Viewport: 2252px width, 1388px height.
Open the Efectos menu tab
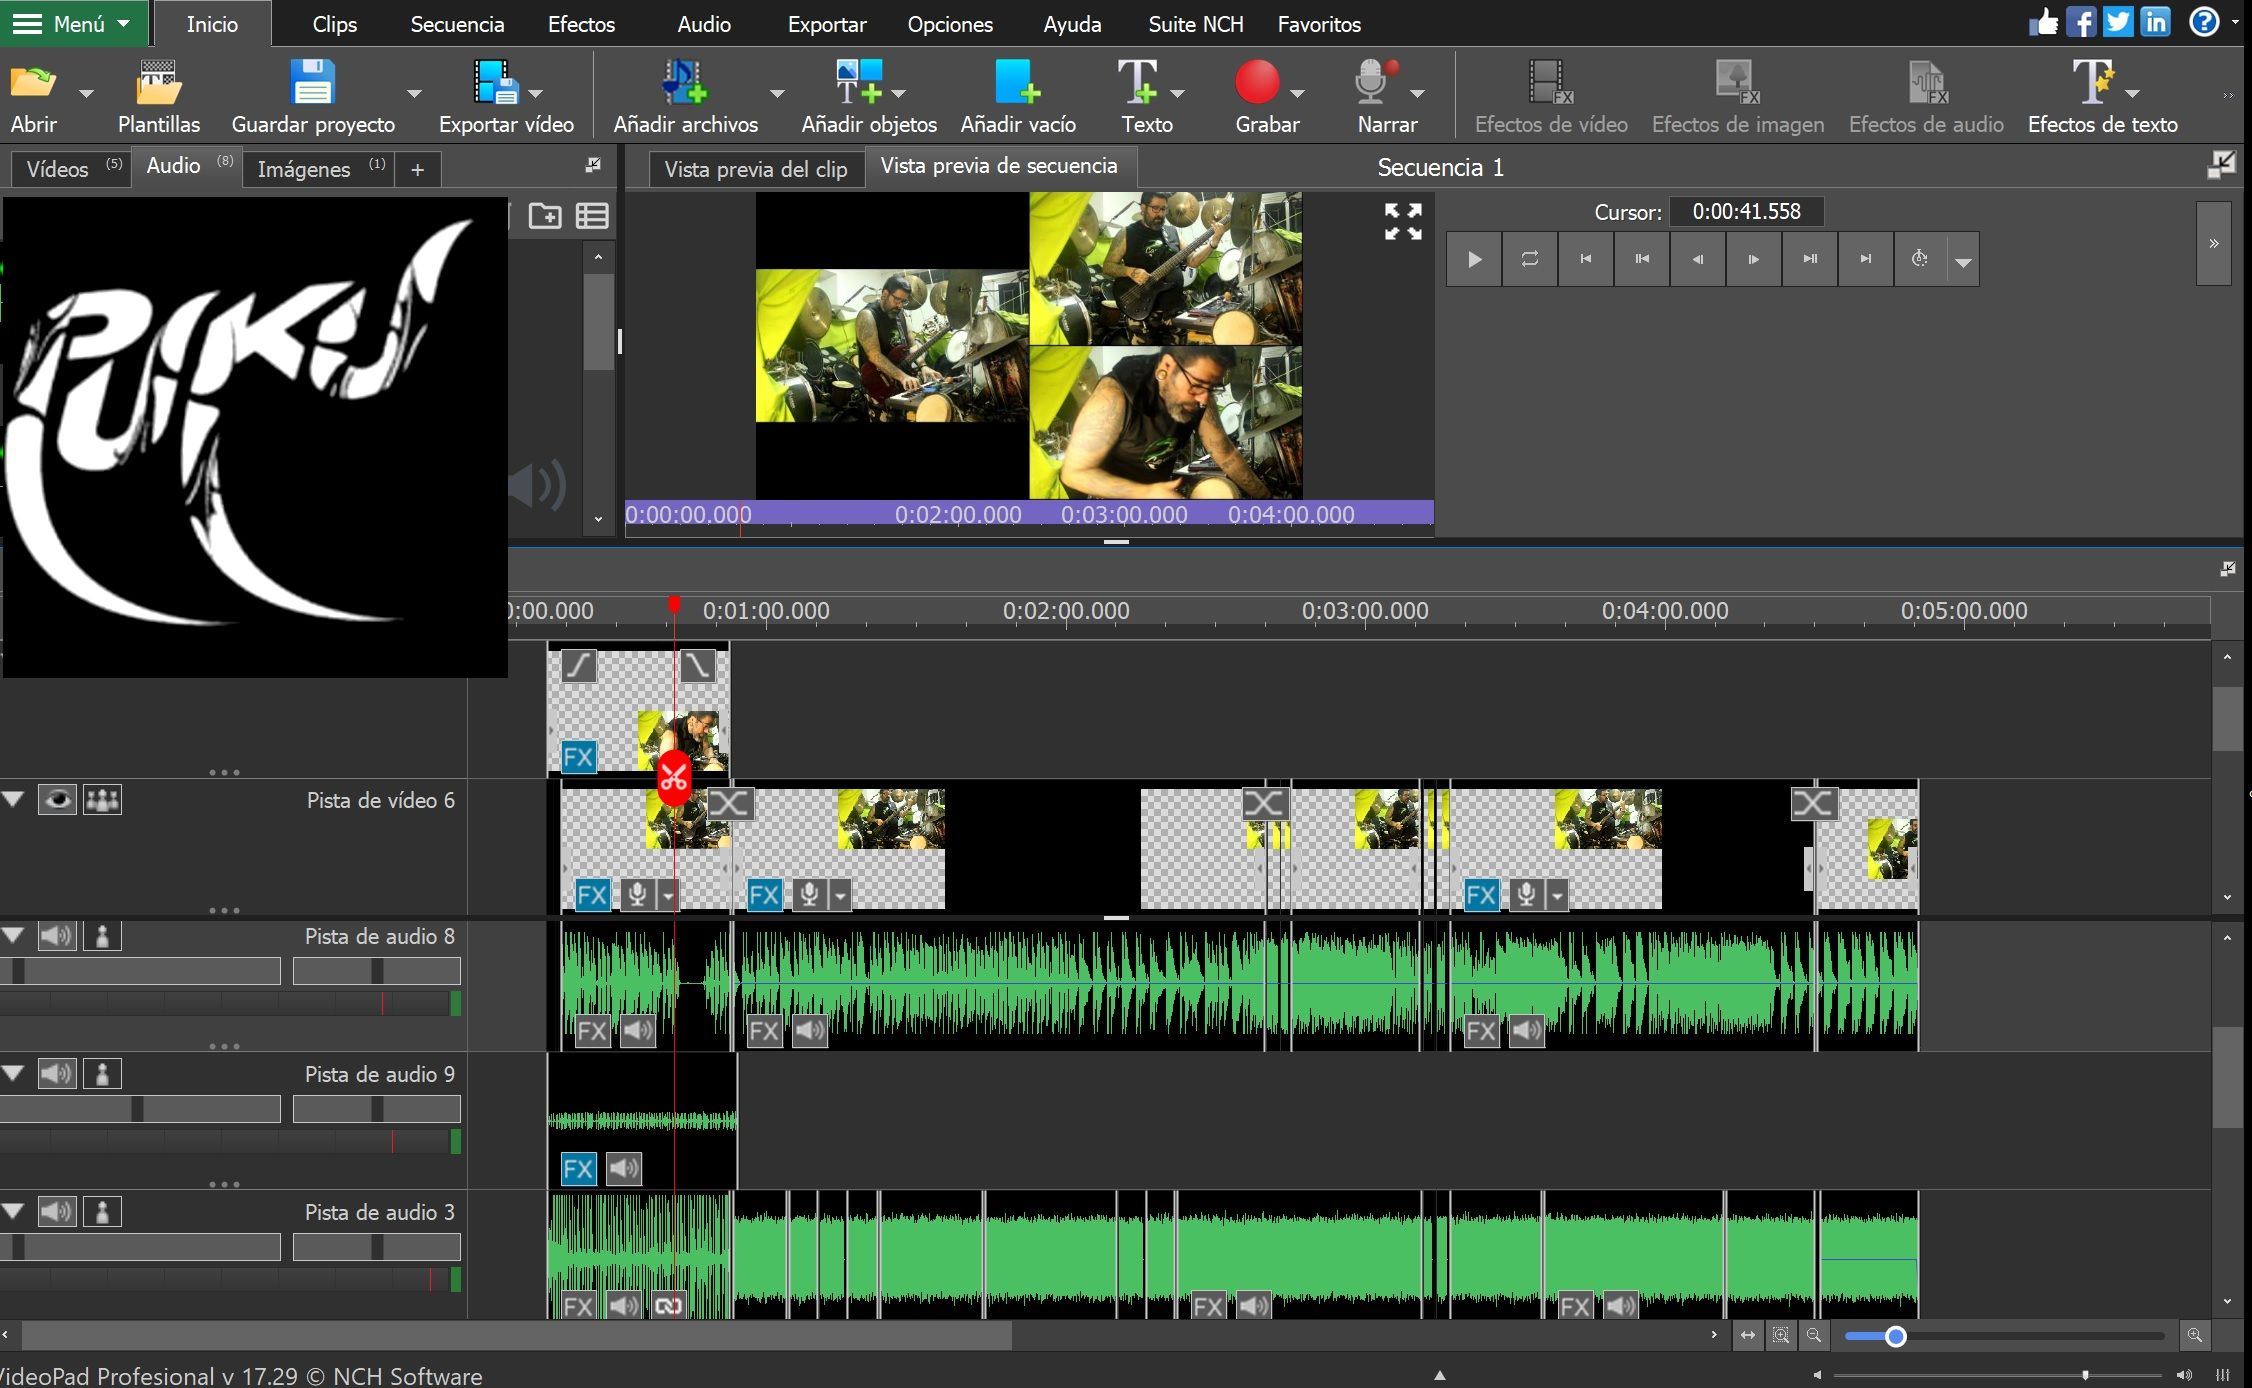581,24
